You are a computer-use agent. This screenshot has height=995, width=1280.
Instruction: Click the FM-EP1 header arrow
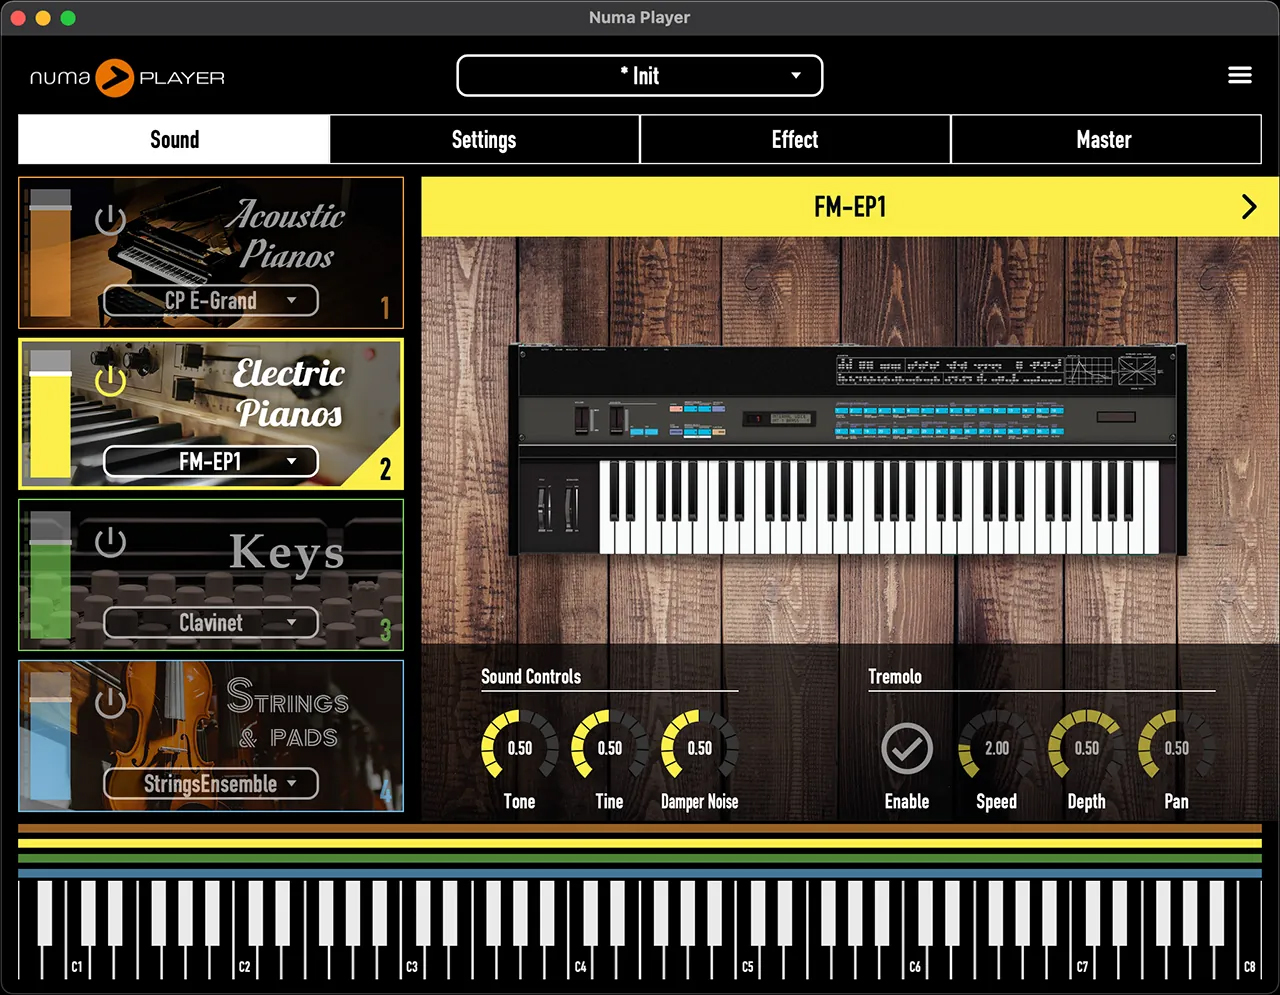1248,207
